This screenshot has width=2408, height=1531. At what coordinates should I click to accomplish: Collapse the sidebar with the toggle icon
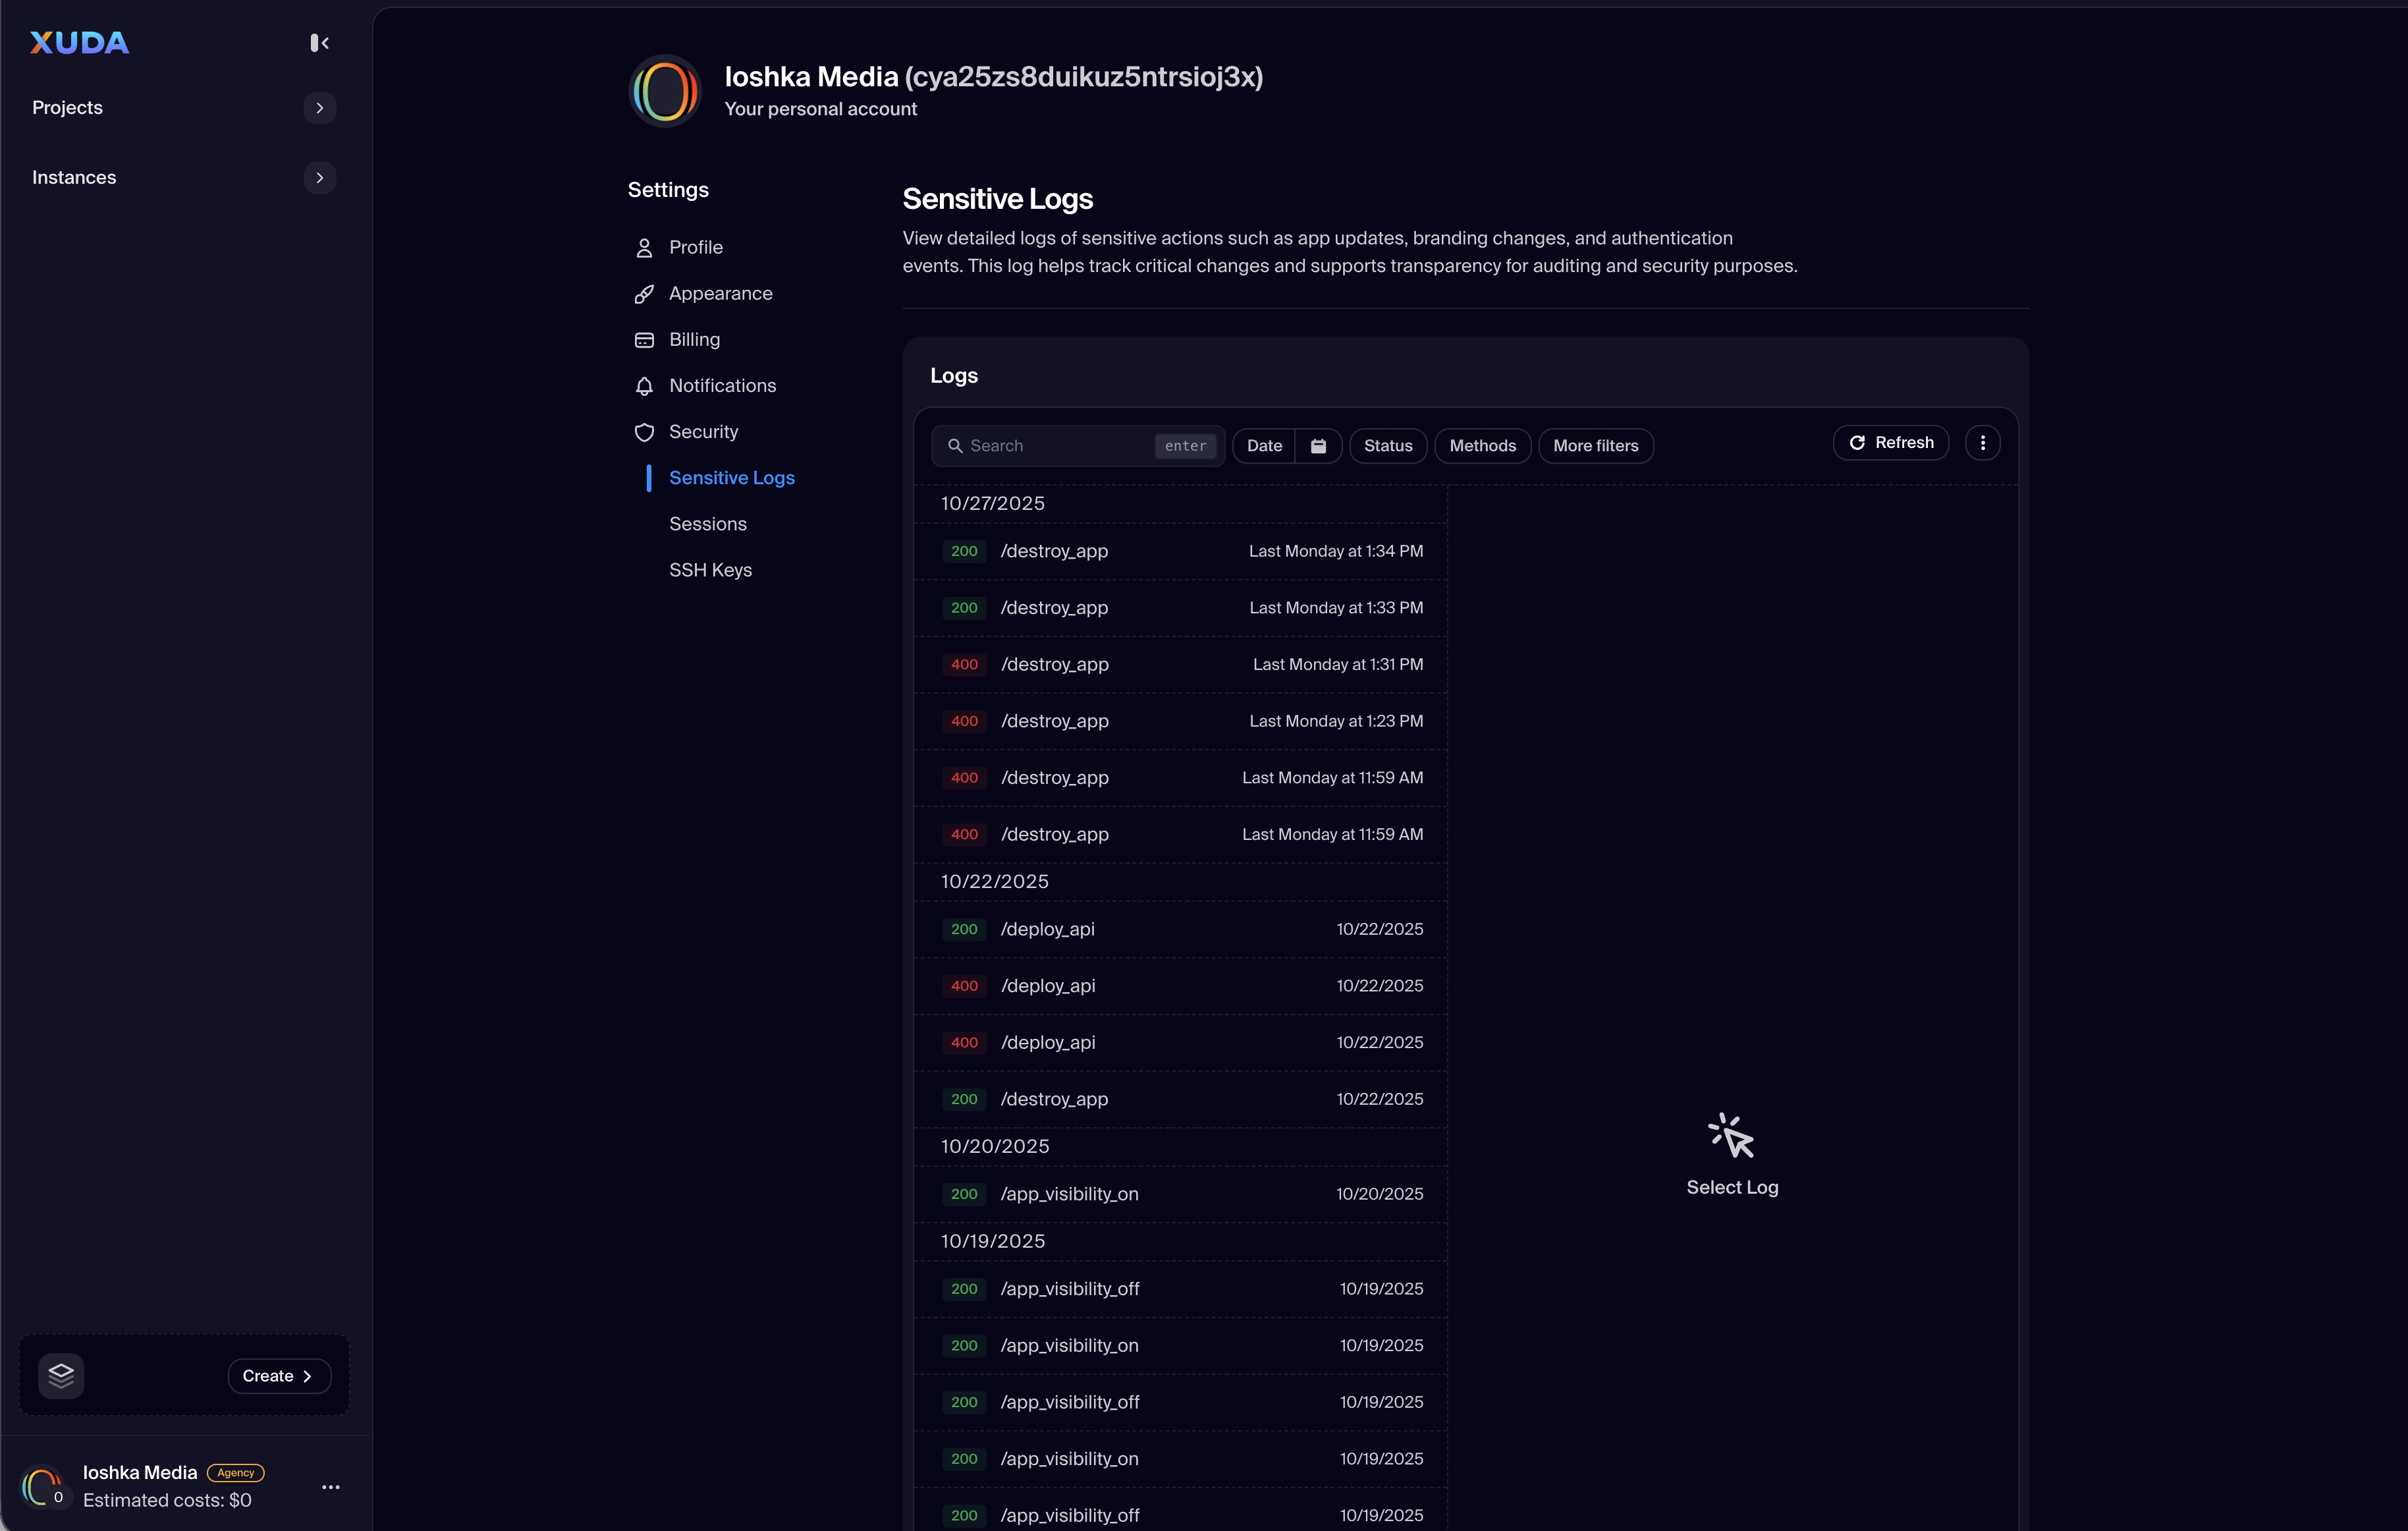pyautogui.click(x=319, y=43)
